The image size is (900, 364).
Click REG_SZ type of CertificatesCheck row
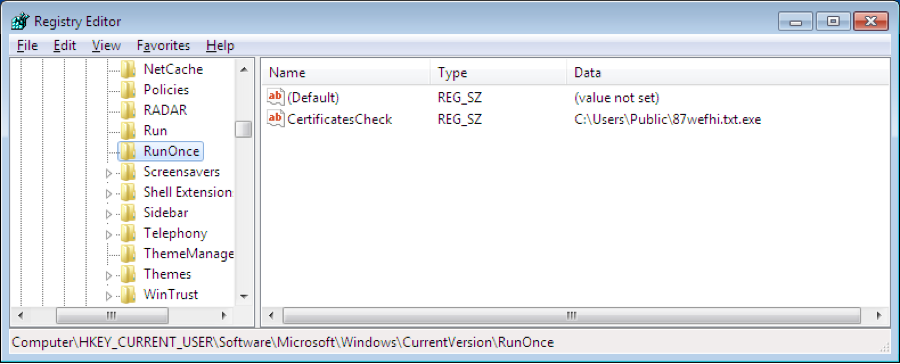tap(459, 119)
